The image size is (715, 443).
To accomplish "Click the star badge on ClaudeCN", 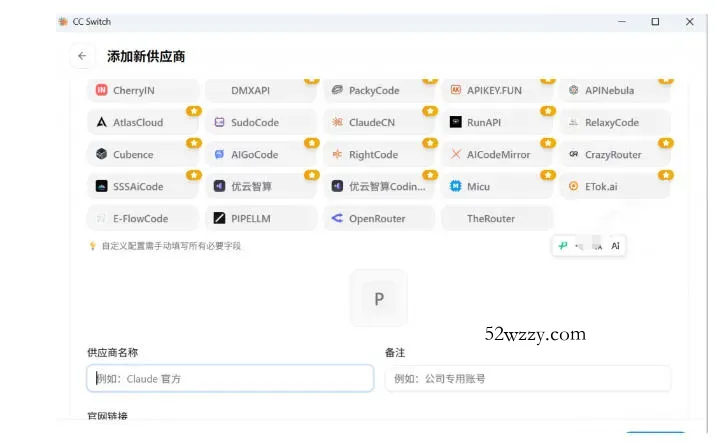I will [x=430, y=111].
